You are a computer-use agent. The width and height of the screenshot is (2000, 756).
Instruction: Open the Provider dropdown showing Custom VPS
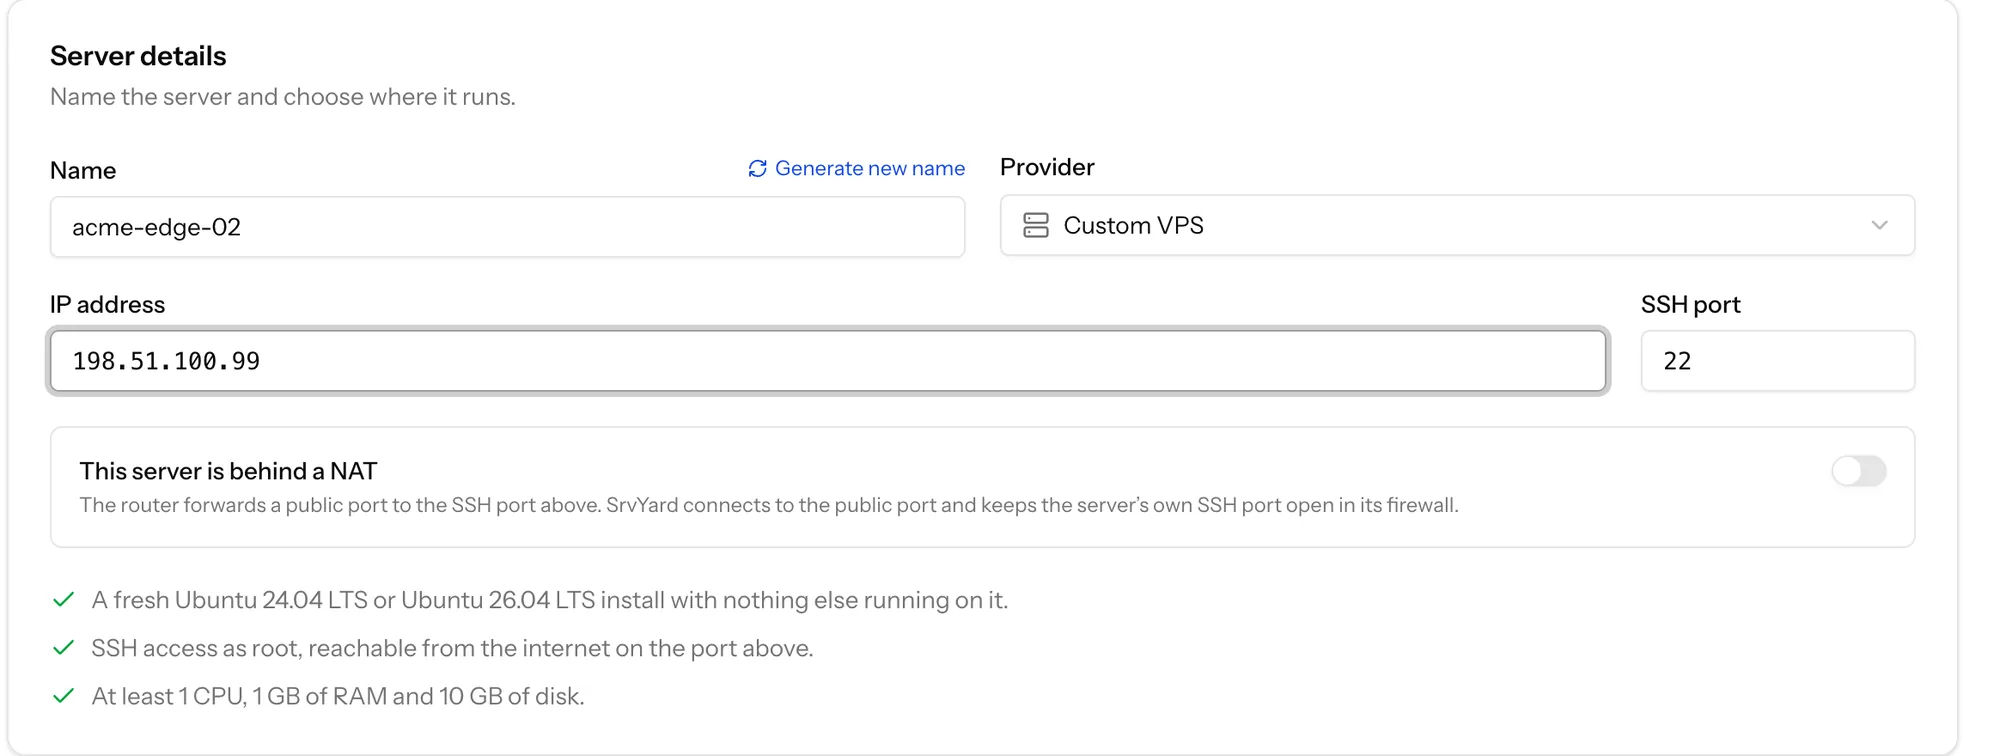1457,225
